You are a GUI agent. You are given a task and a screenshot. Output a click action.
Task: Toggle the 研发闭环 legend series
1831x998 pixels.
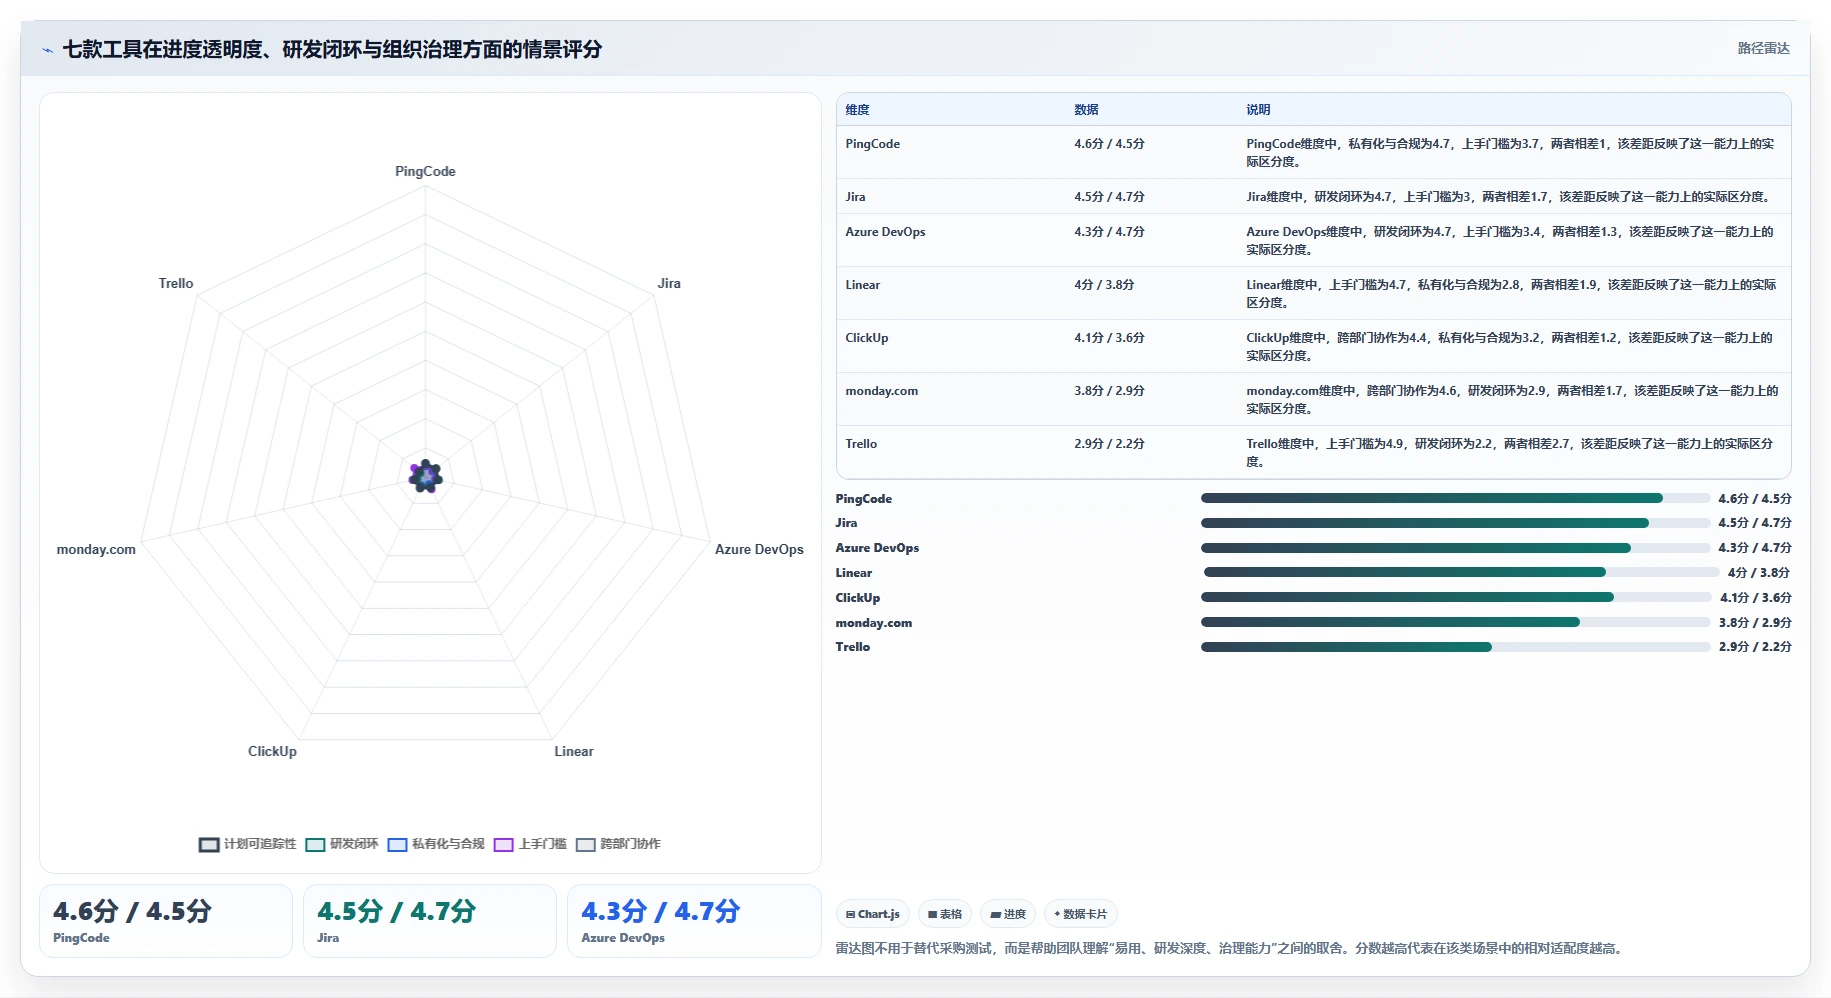tap(342, 844)
